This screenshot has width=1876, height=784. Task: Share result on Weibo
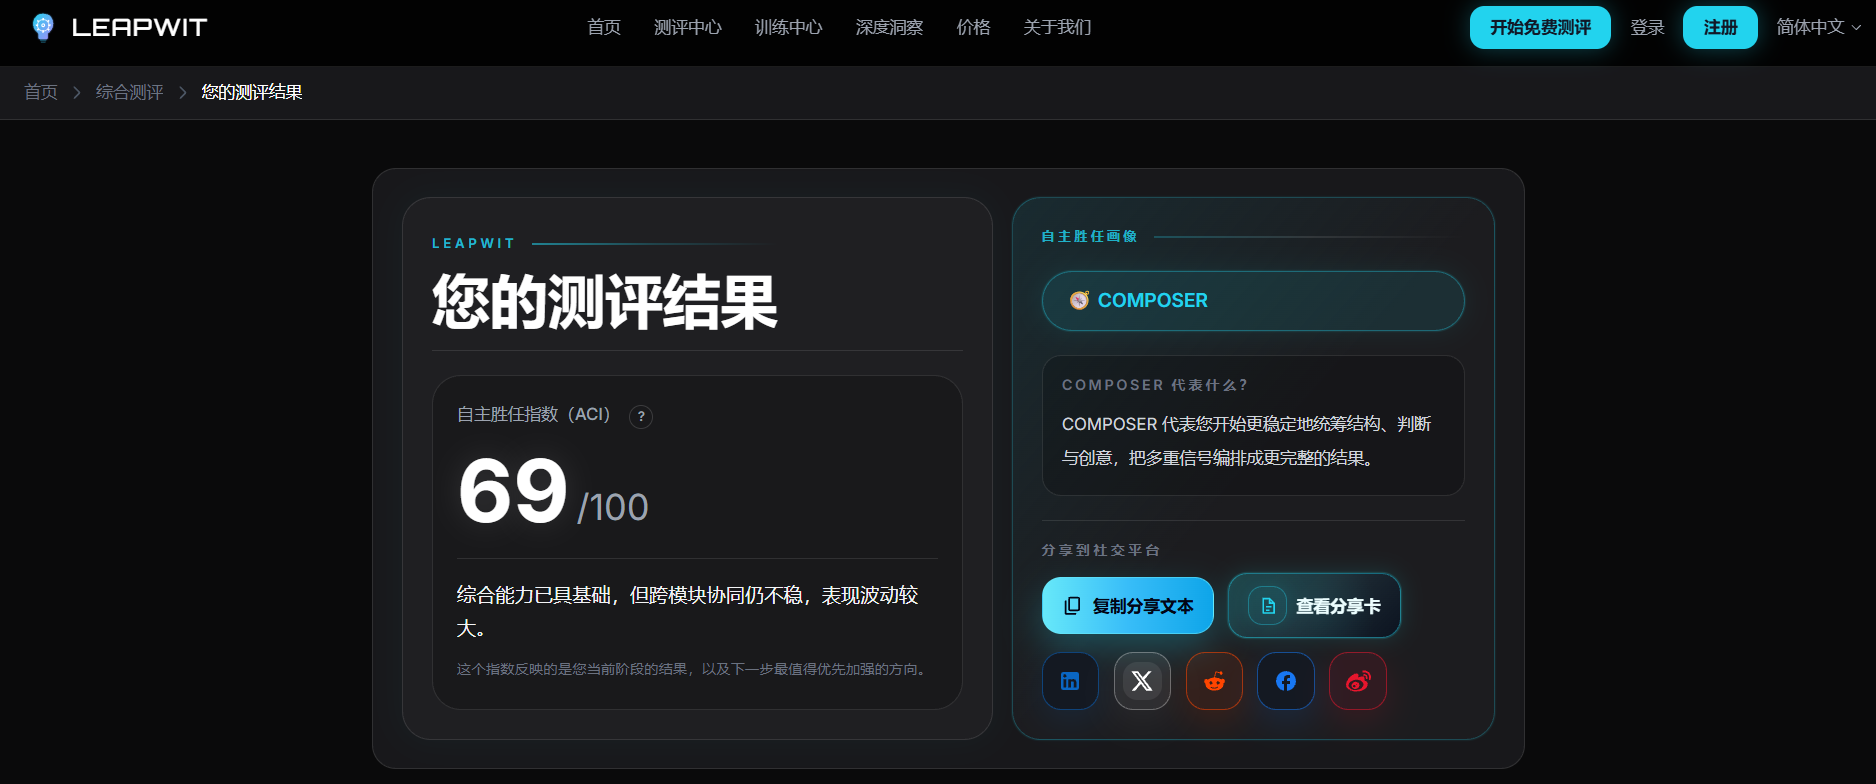click(1358, 681)
